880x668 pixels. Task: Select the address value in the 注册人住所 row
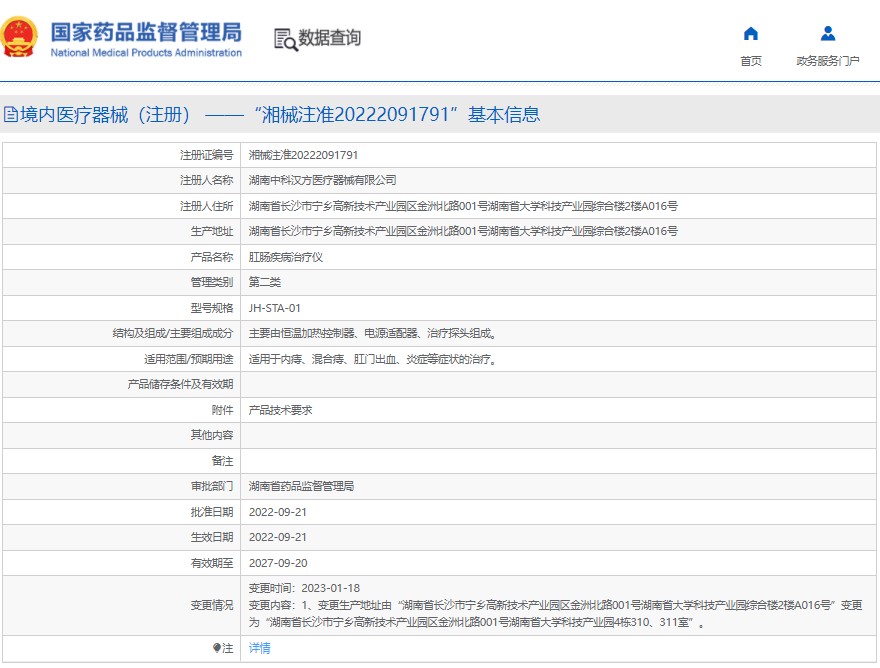coord(463,206)
